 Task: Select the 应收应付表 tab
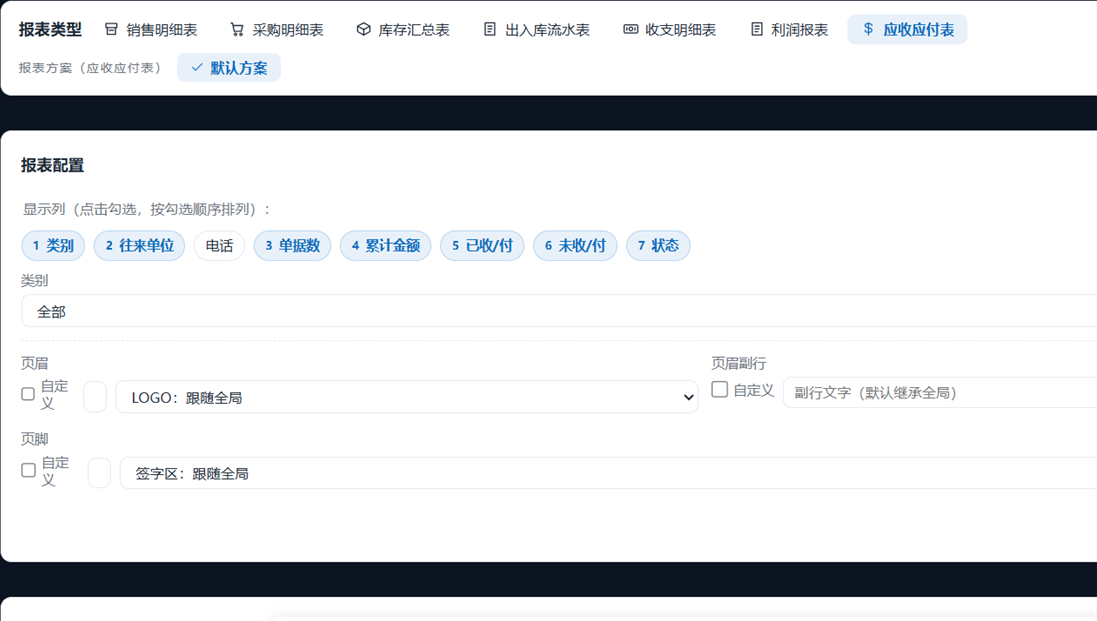pyautogui.click(x=907, y=29)
